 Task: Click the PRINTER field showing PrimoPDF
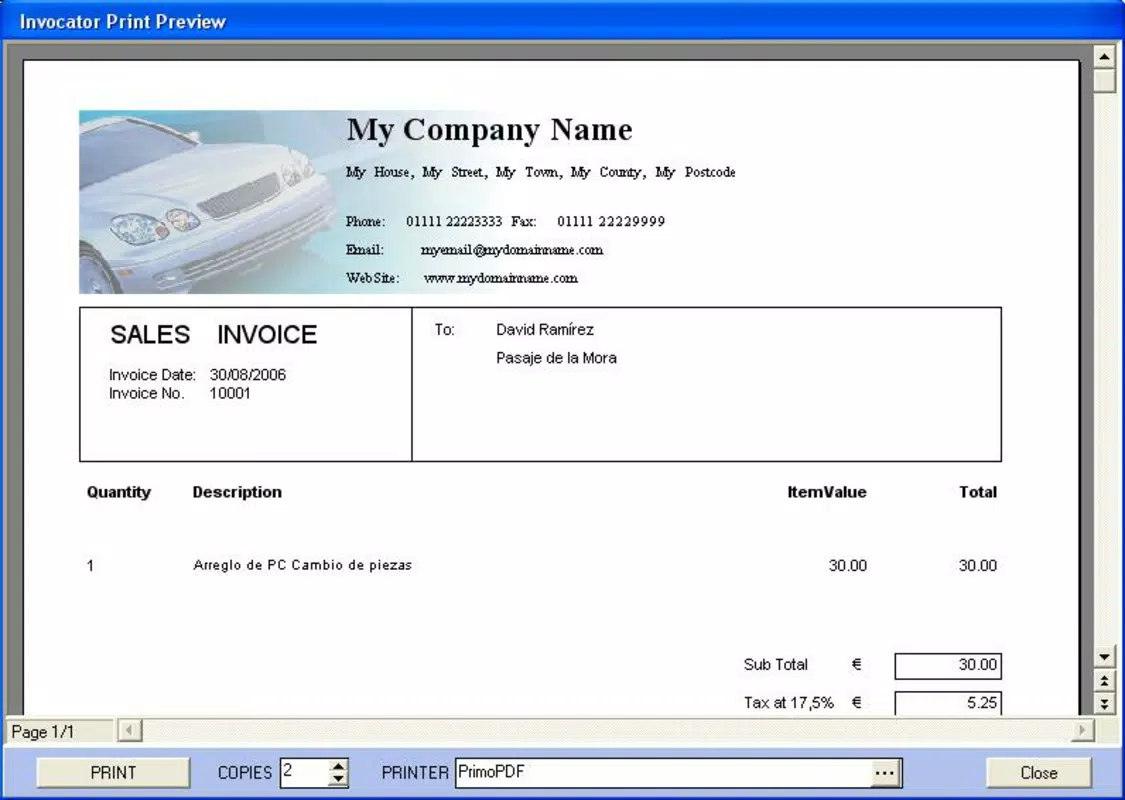click(x=664, y=772)
